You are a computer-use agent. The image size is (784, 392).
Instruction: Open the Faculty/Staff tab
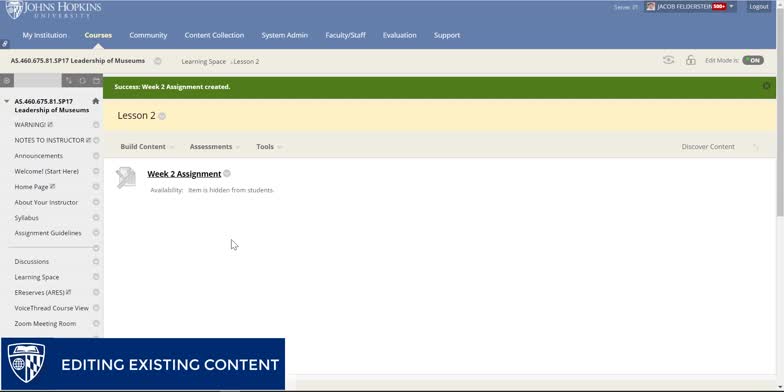(345, 35)
